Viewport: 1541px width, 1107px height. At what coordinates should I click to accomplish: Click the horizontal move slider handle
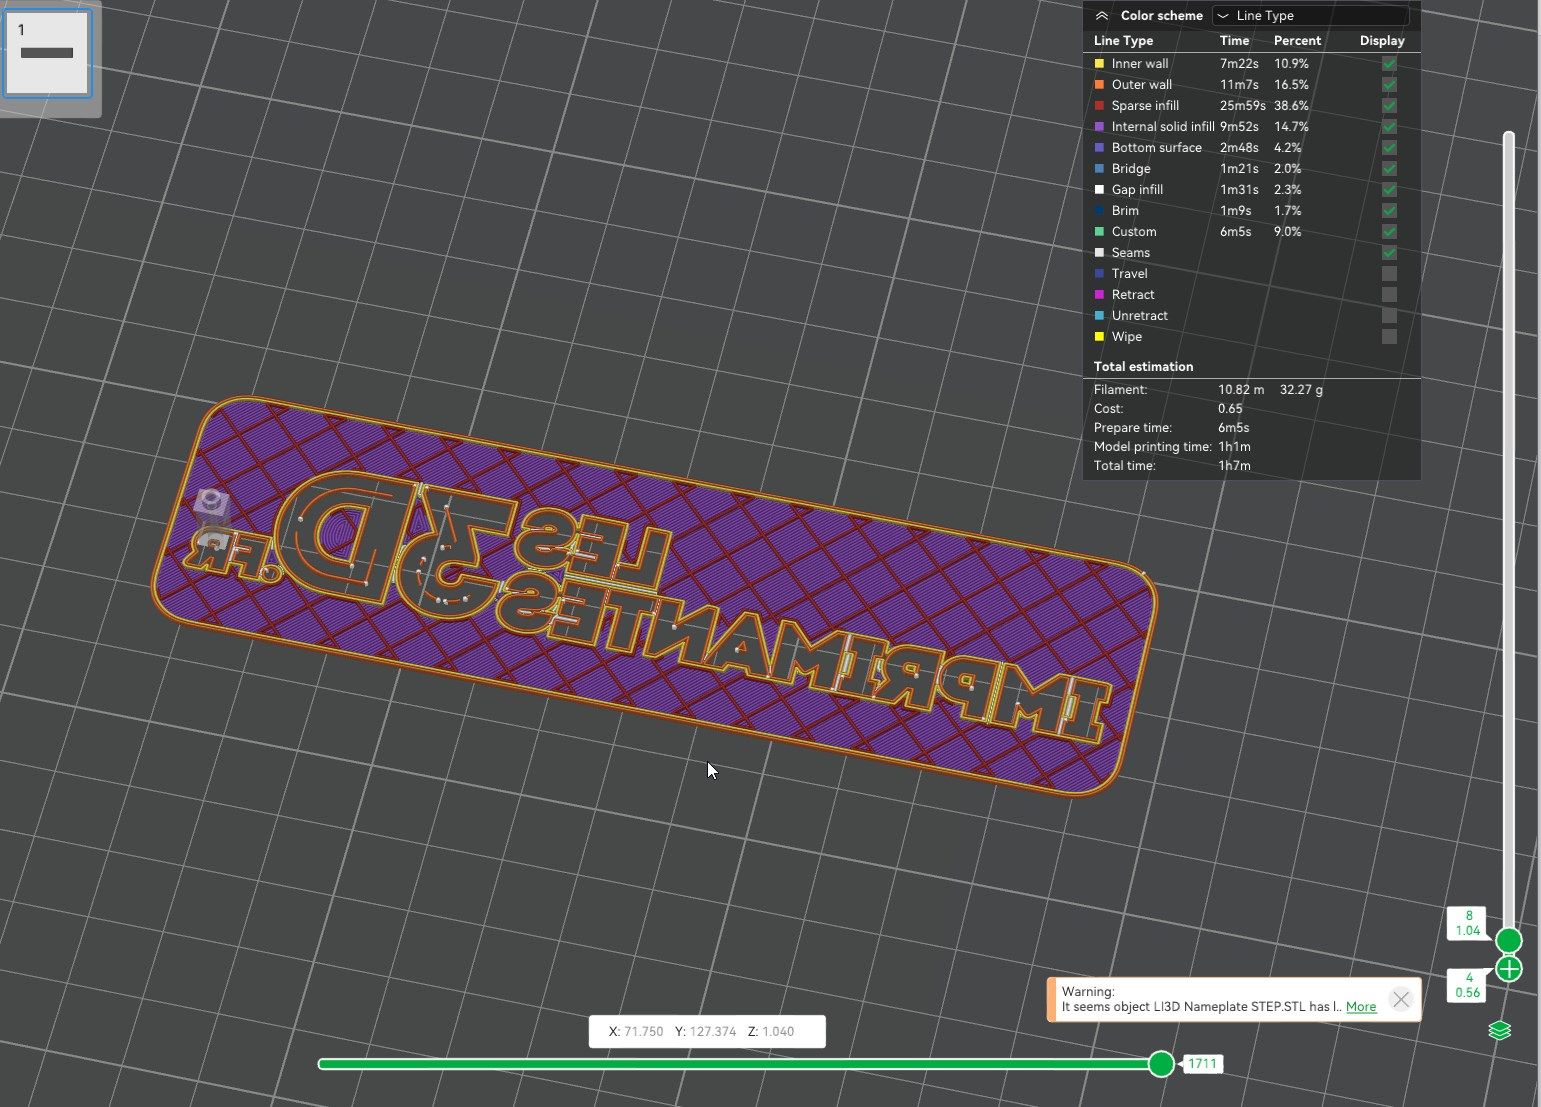pos(1161,1064)
